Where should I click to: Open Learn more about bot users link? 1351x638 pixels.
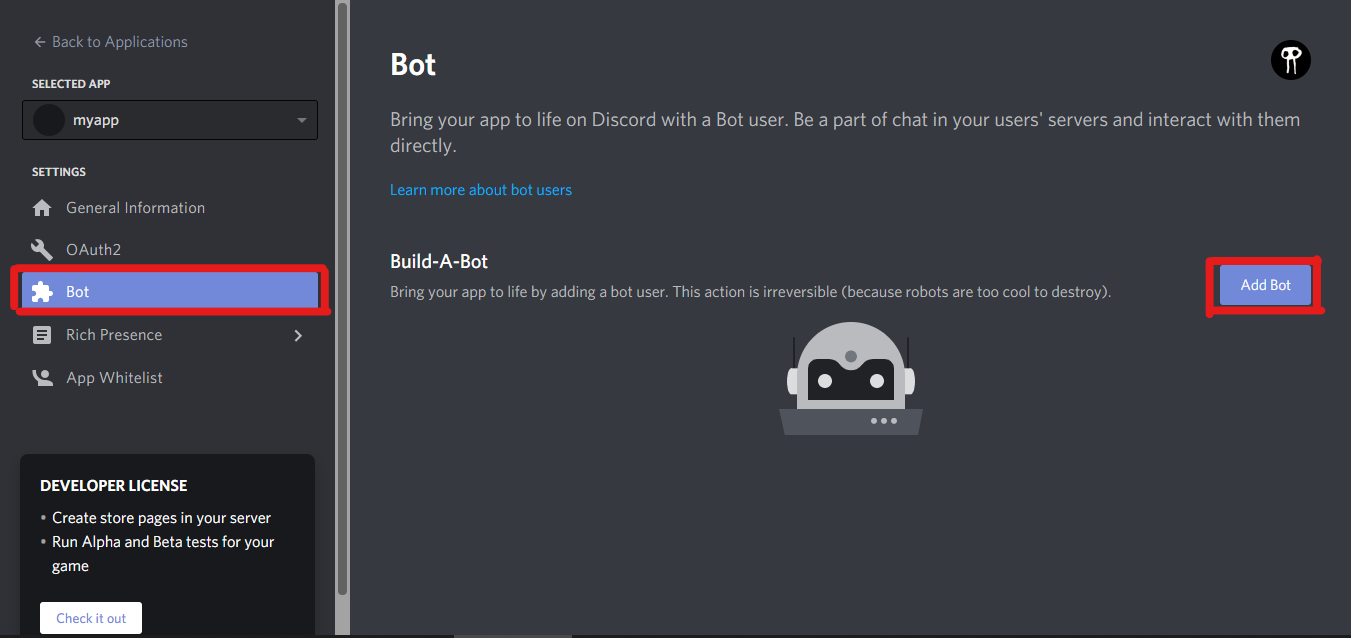(x=481, y=190)
